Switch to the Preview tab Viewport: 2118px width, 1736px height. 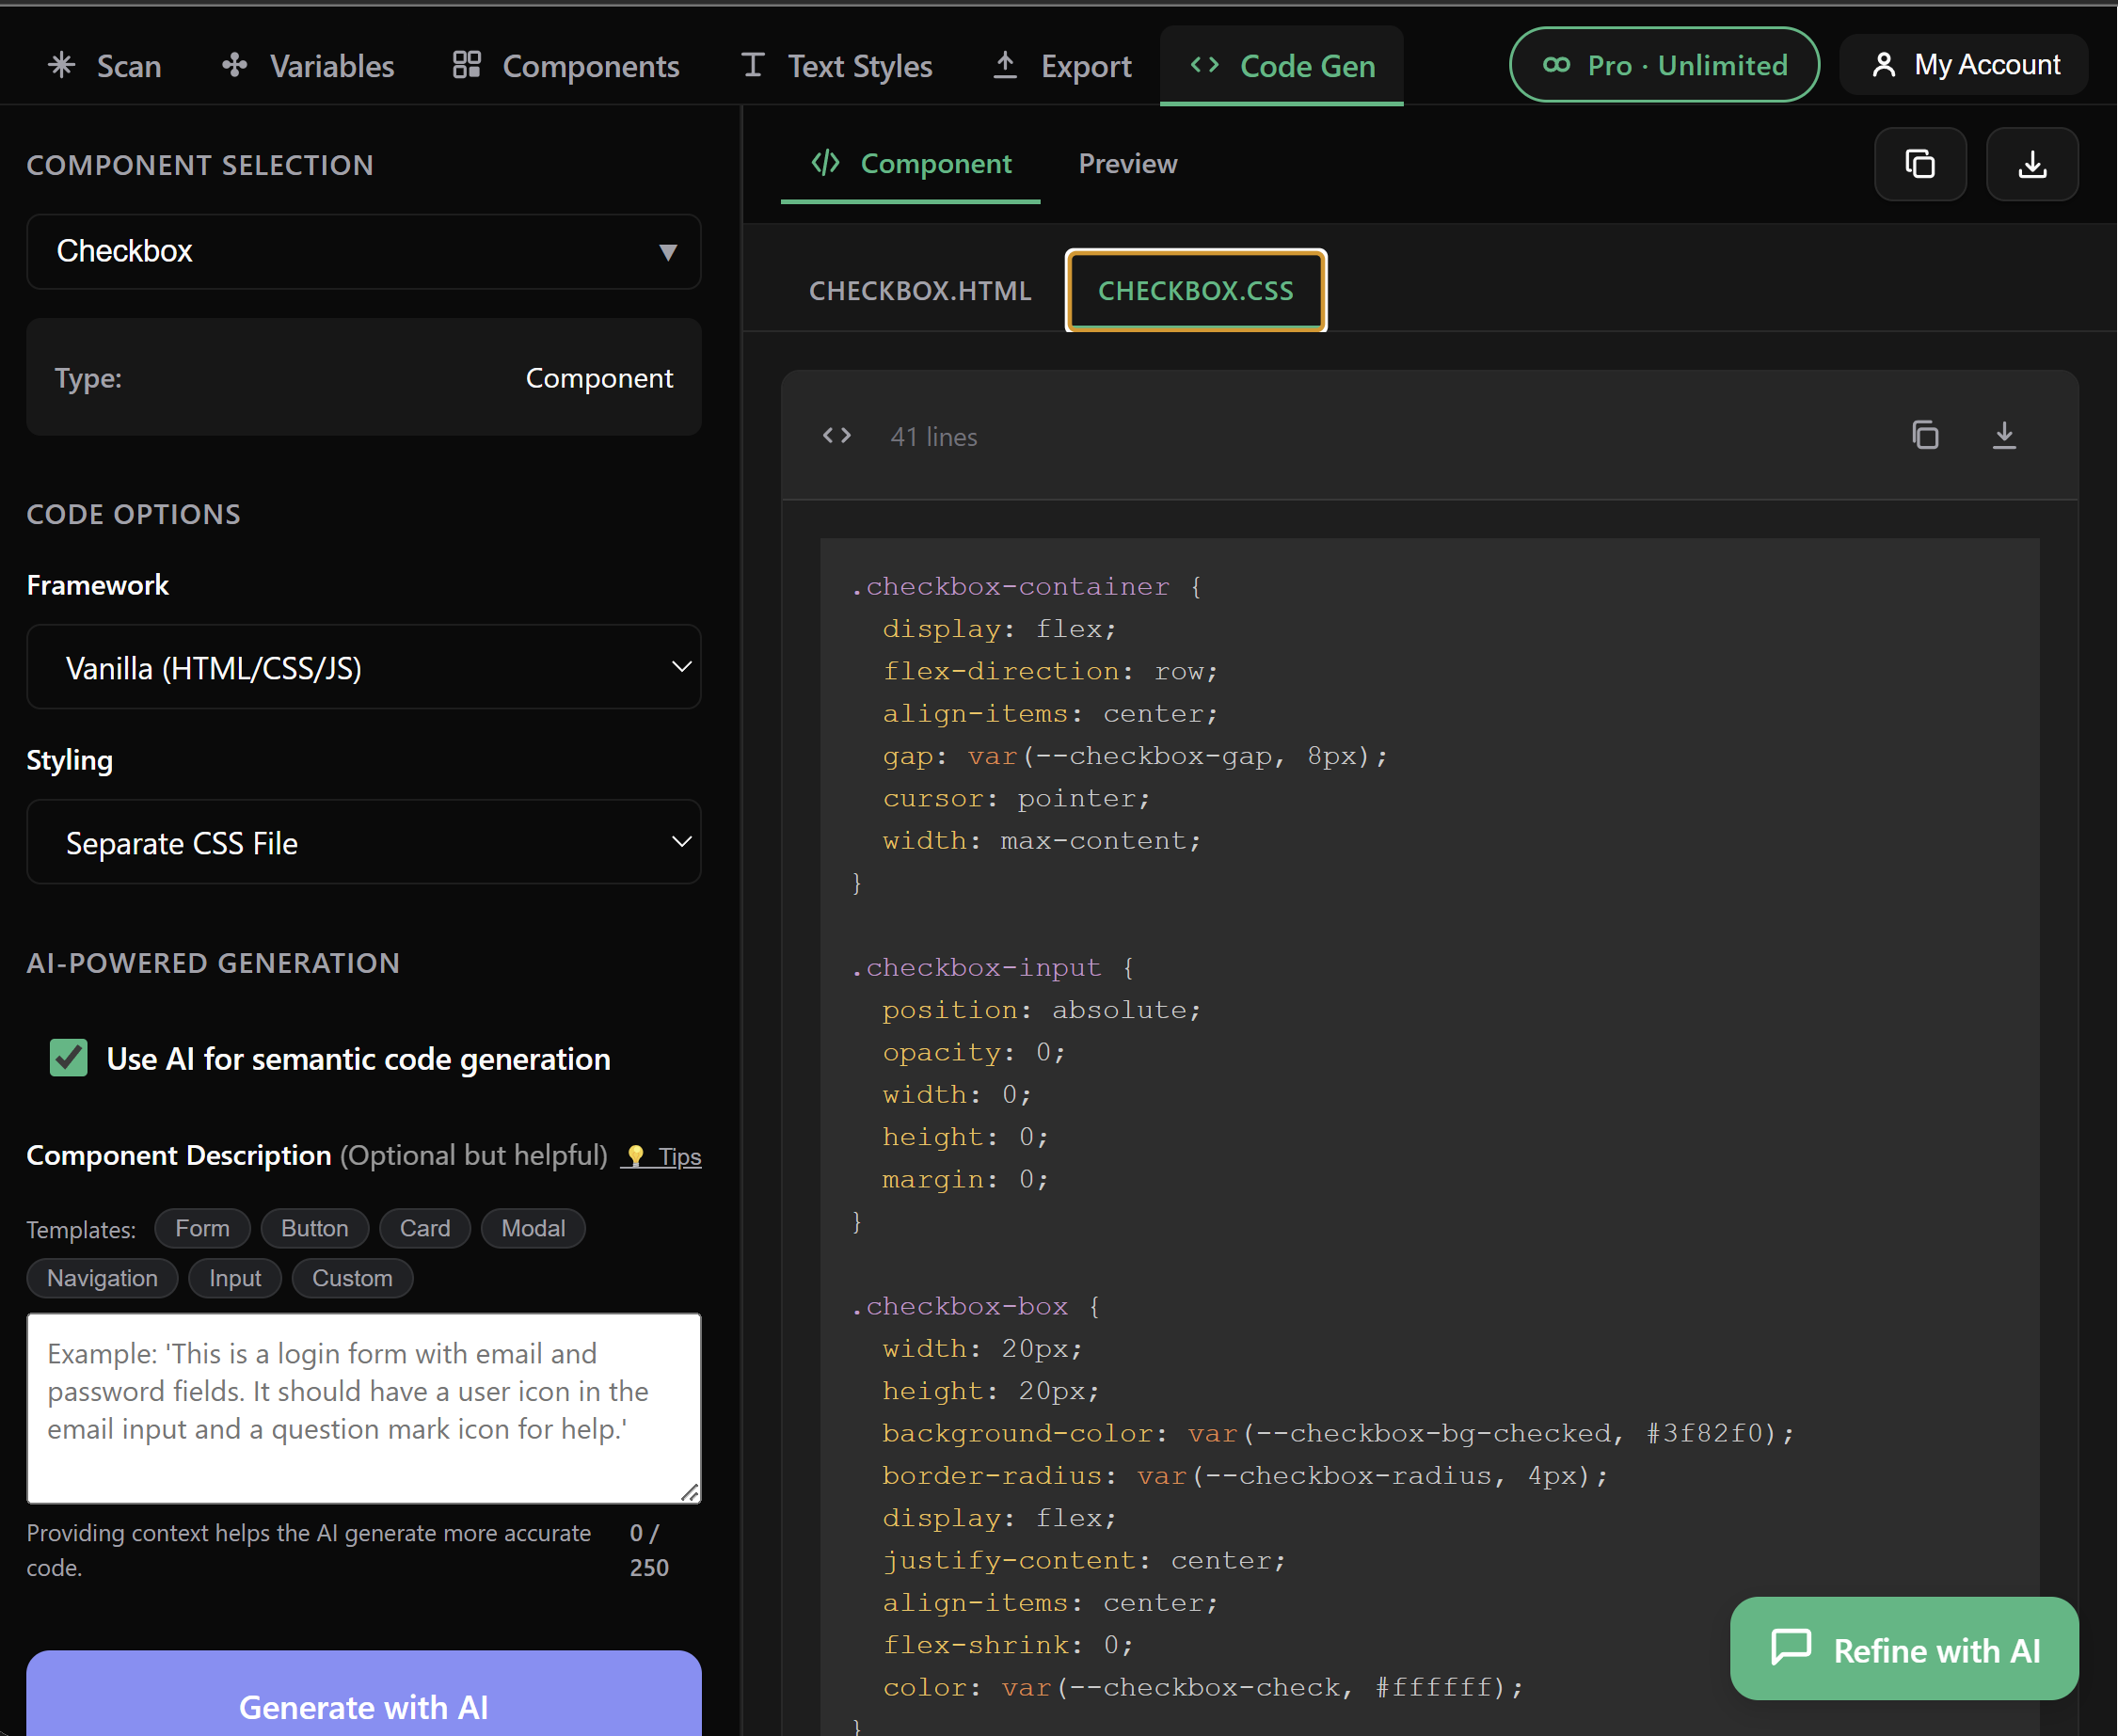pyautogui.click(x=1128, y=164)
